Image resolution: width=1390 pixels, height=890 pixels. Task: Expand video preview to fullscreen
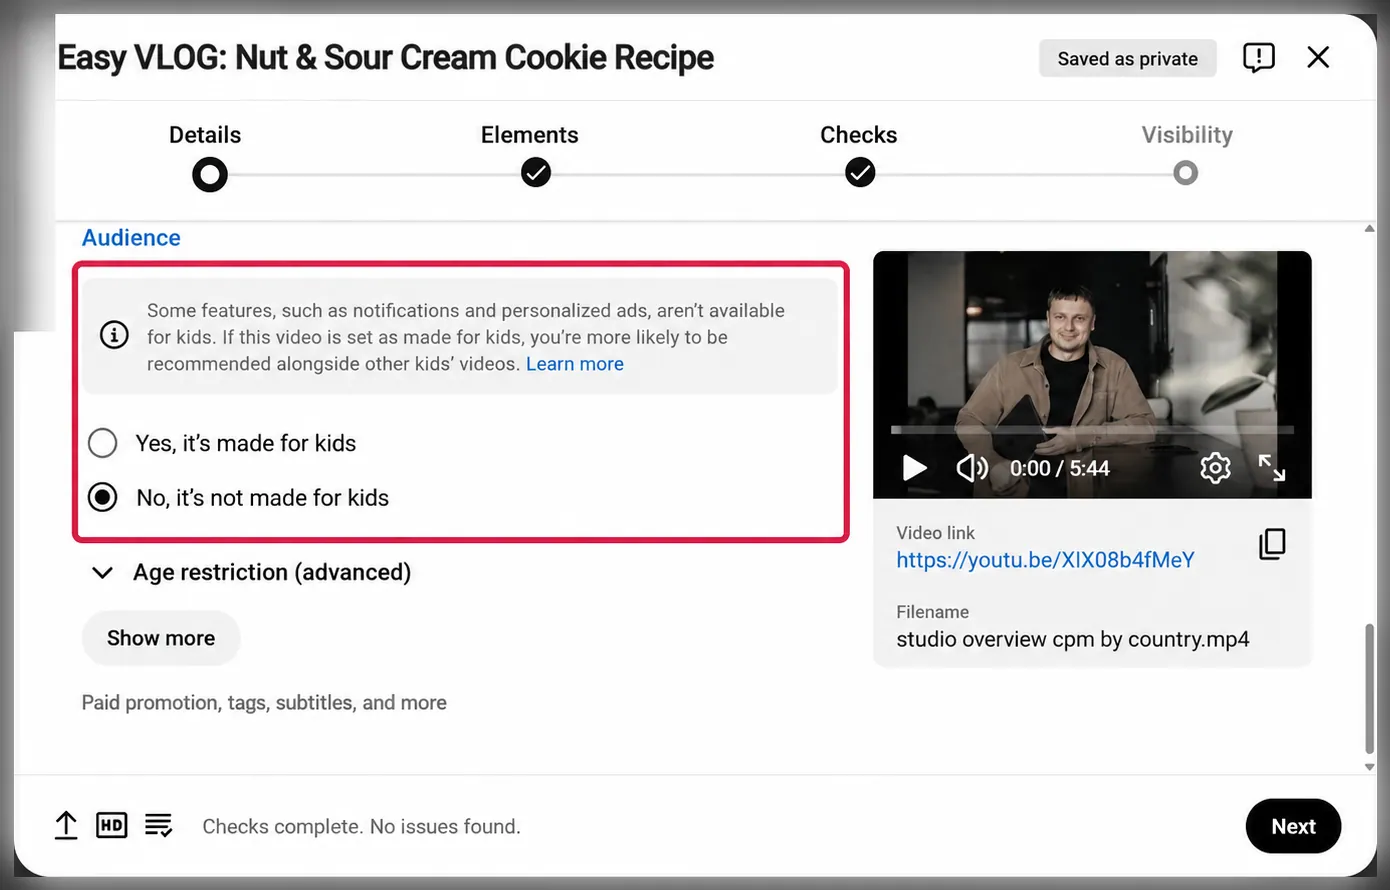pyautogui.click(x=1271, y=468)
